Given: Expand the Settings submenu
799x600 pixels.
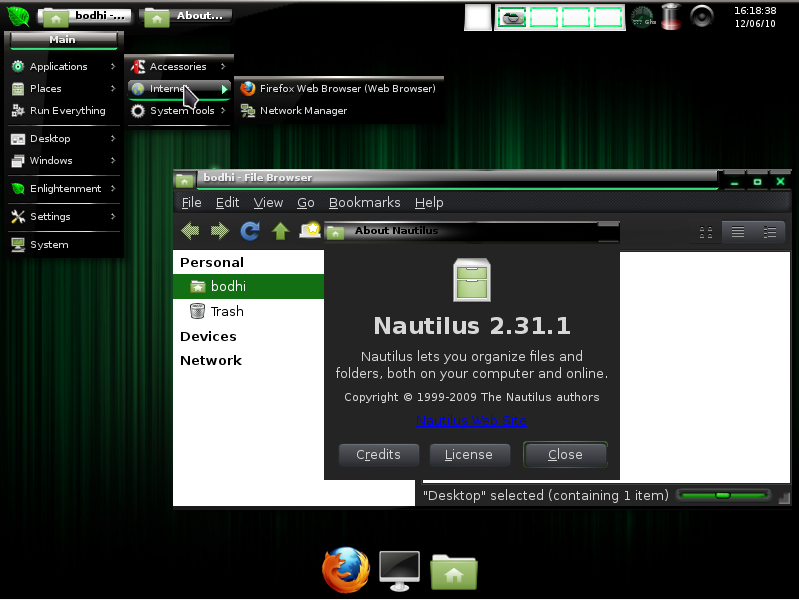Looking at the screenshot, I should [x=64, y=216].
